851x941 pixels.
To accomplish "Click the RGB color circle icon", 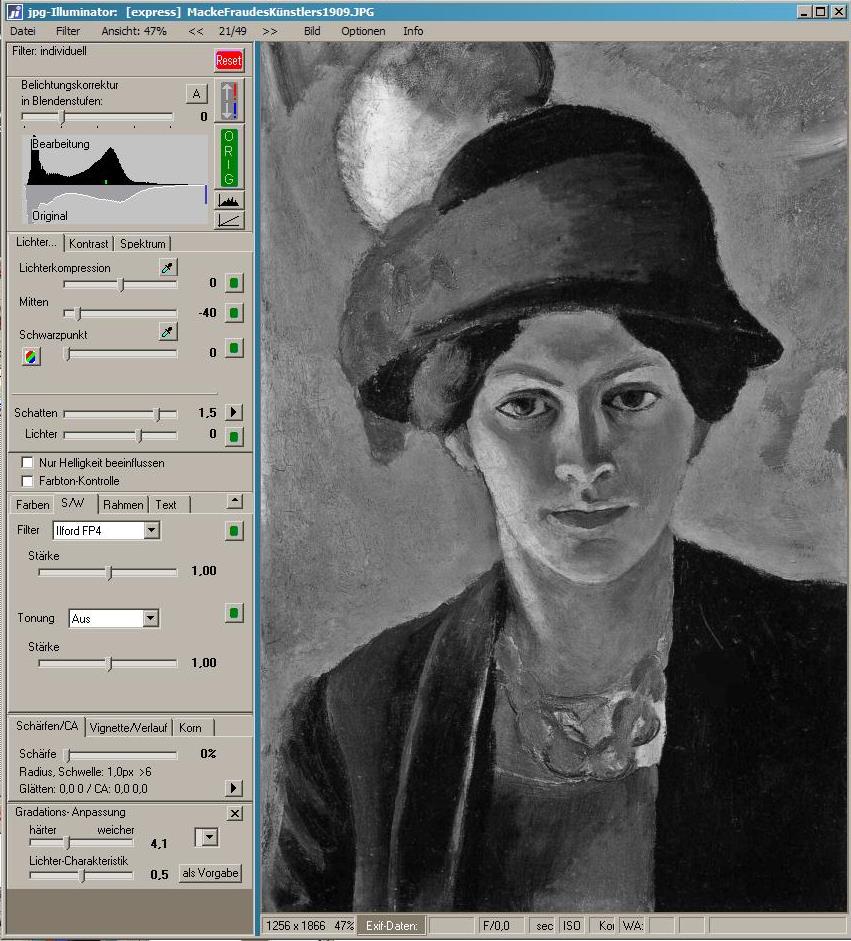I will [x=32, y=355].
